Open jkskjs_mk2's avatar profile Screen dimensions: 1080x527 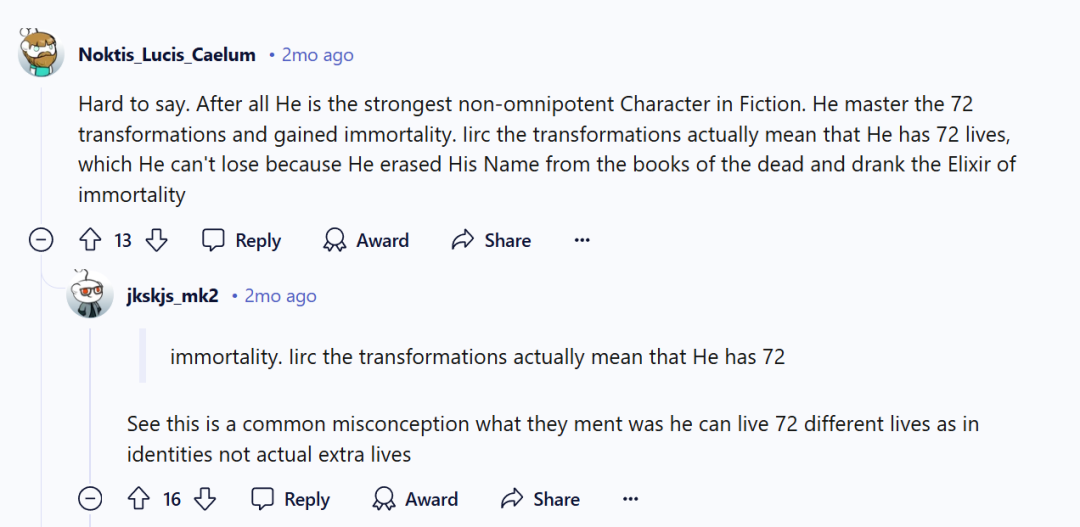click(x=90, y=295)
